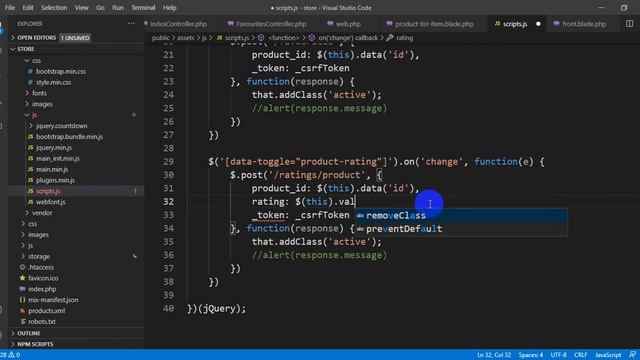Open the Help menu
The height and width of the screenshot is (360, 640).
169,8
